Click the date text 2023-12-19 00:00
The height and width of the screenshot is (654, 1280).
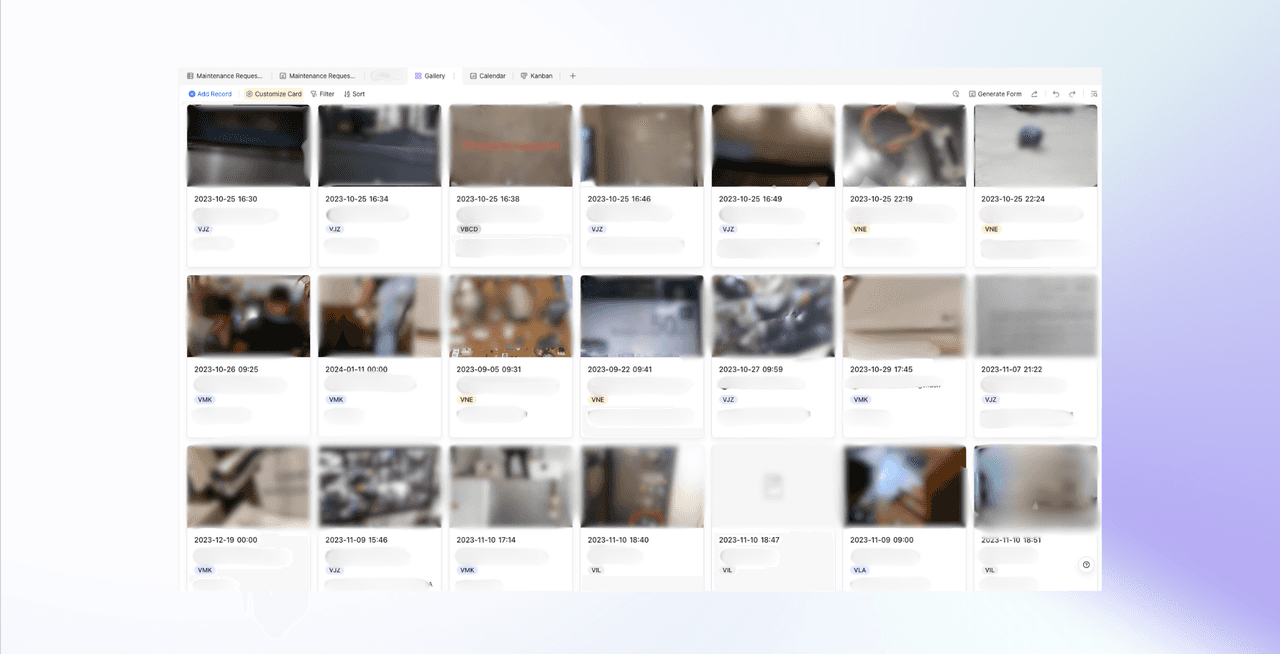click(x=226, y=540)
